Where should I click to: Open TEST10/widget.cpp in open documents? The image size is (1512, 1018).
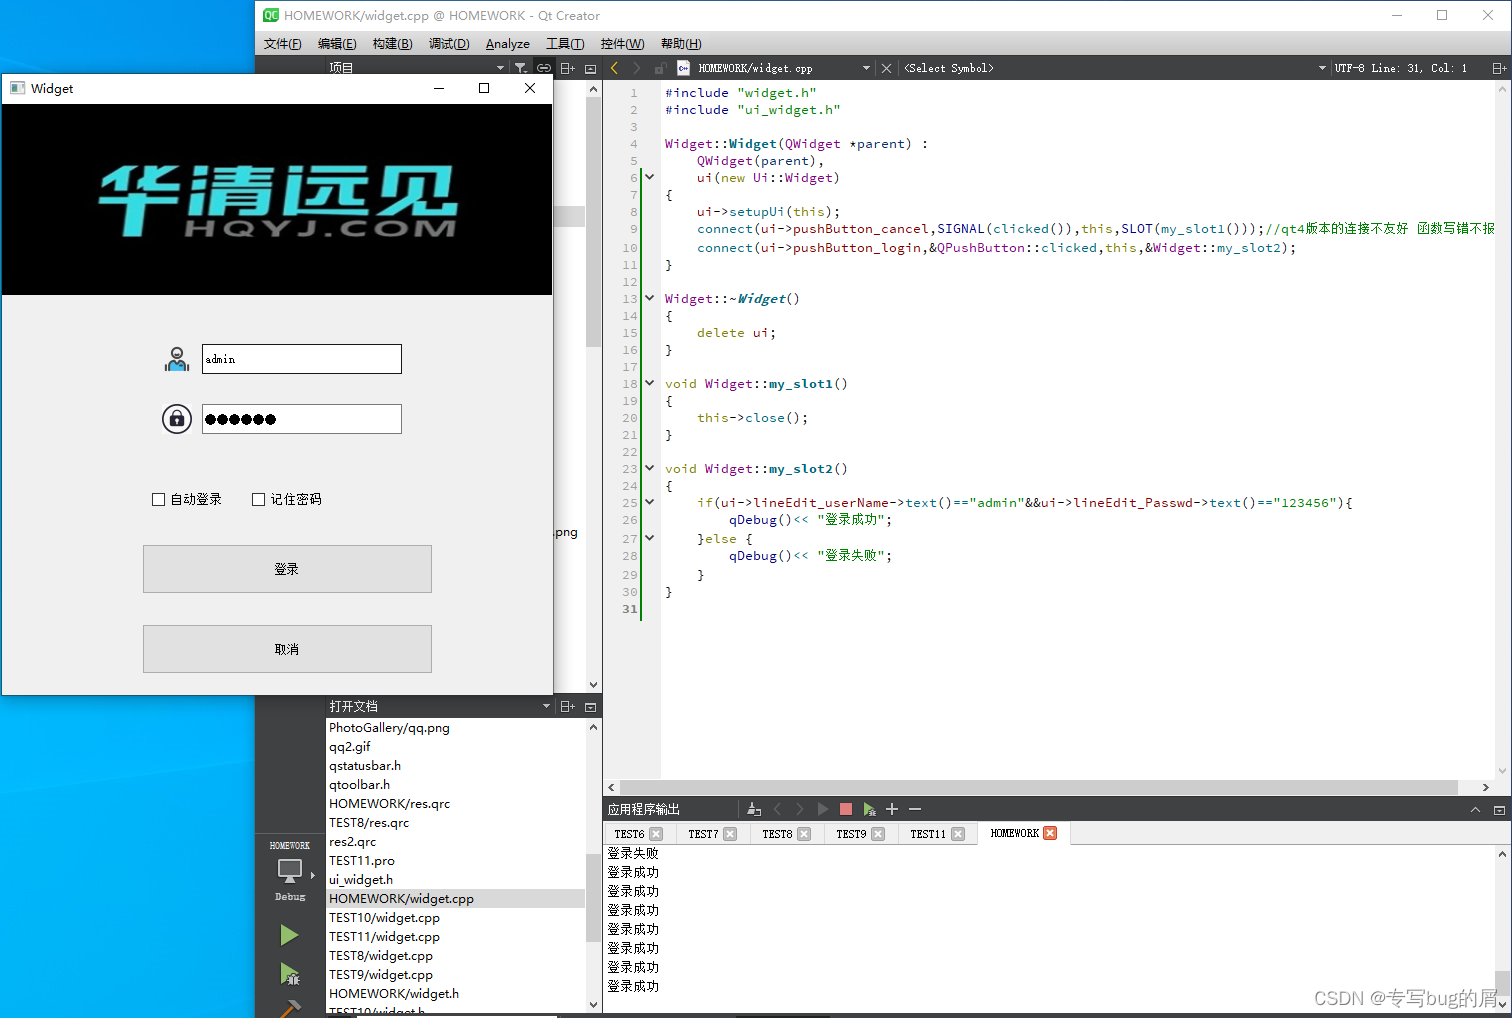[x=384, y=918]
